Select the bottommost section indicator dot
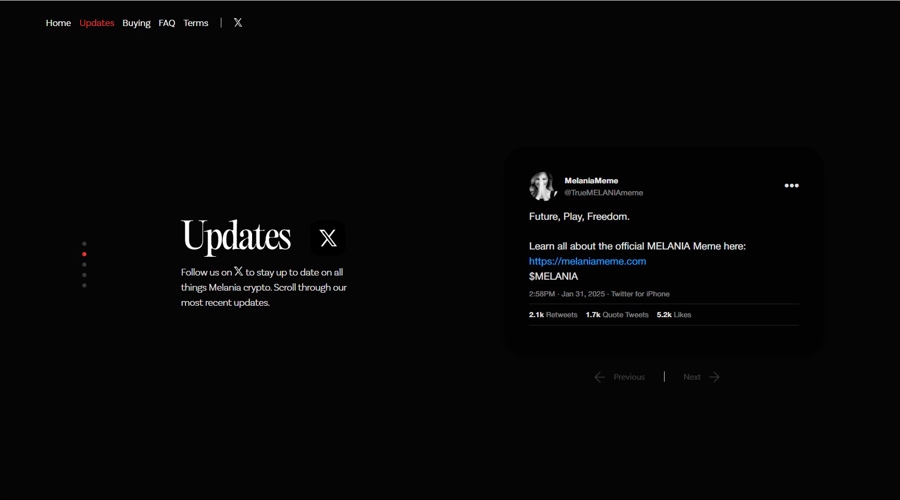 coord(84,286)
